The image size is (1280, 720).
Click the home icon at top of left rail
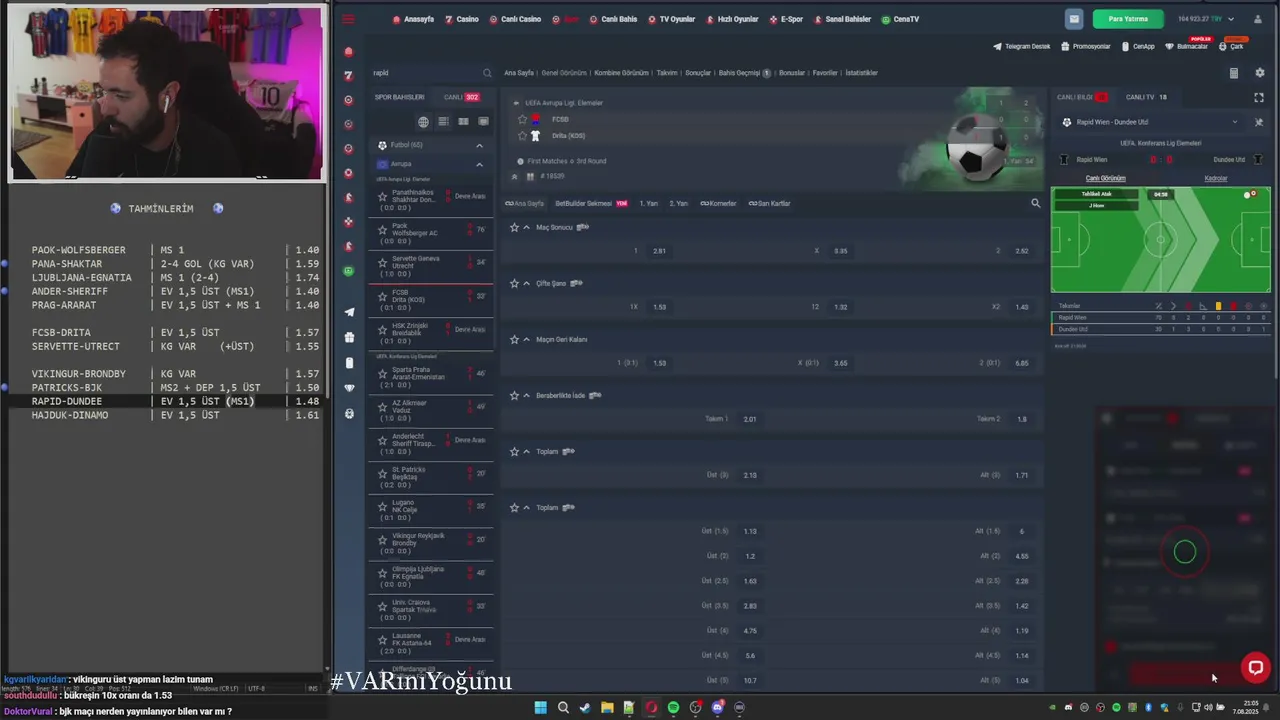348,51
